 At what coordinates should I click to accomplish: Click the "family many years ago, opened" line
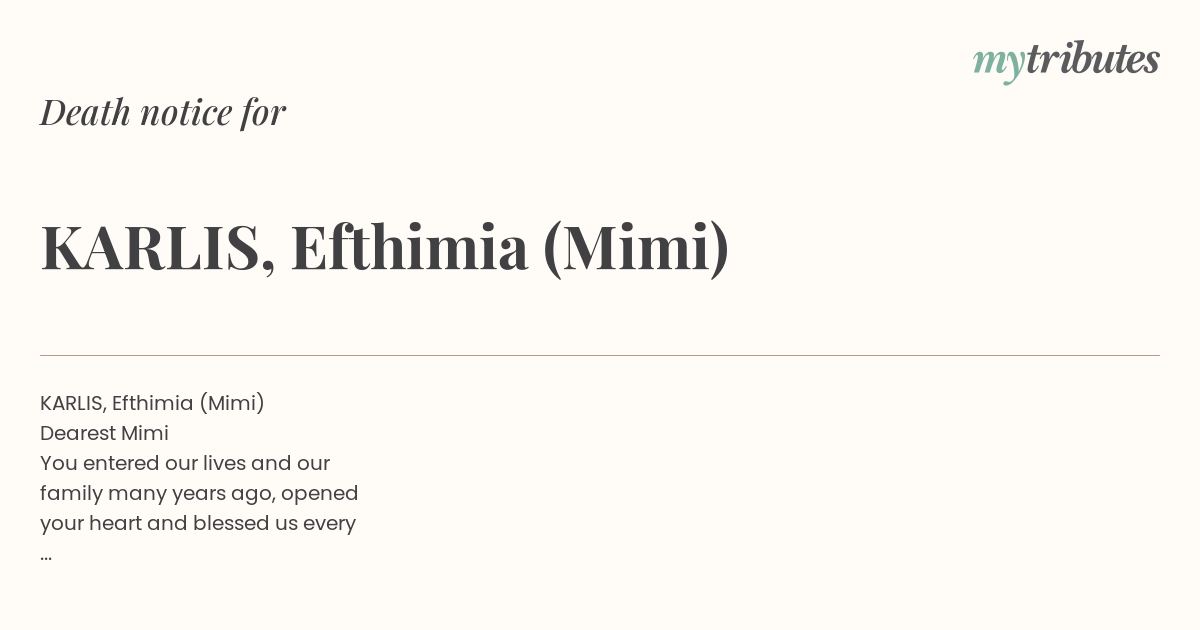click(x=199, y=493)
